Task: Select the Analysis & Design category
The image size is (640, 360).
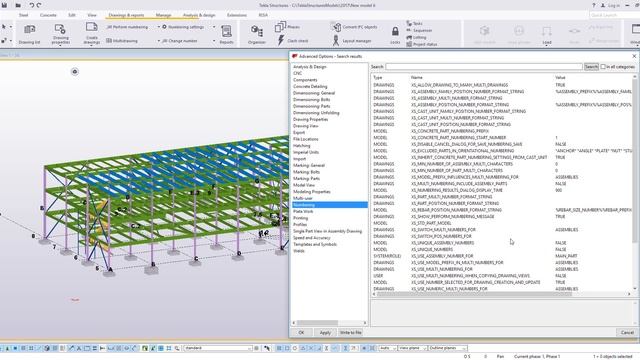Action: pyautogui.click(x=310, y=67)
